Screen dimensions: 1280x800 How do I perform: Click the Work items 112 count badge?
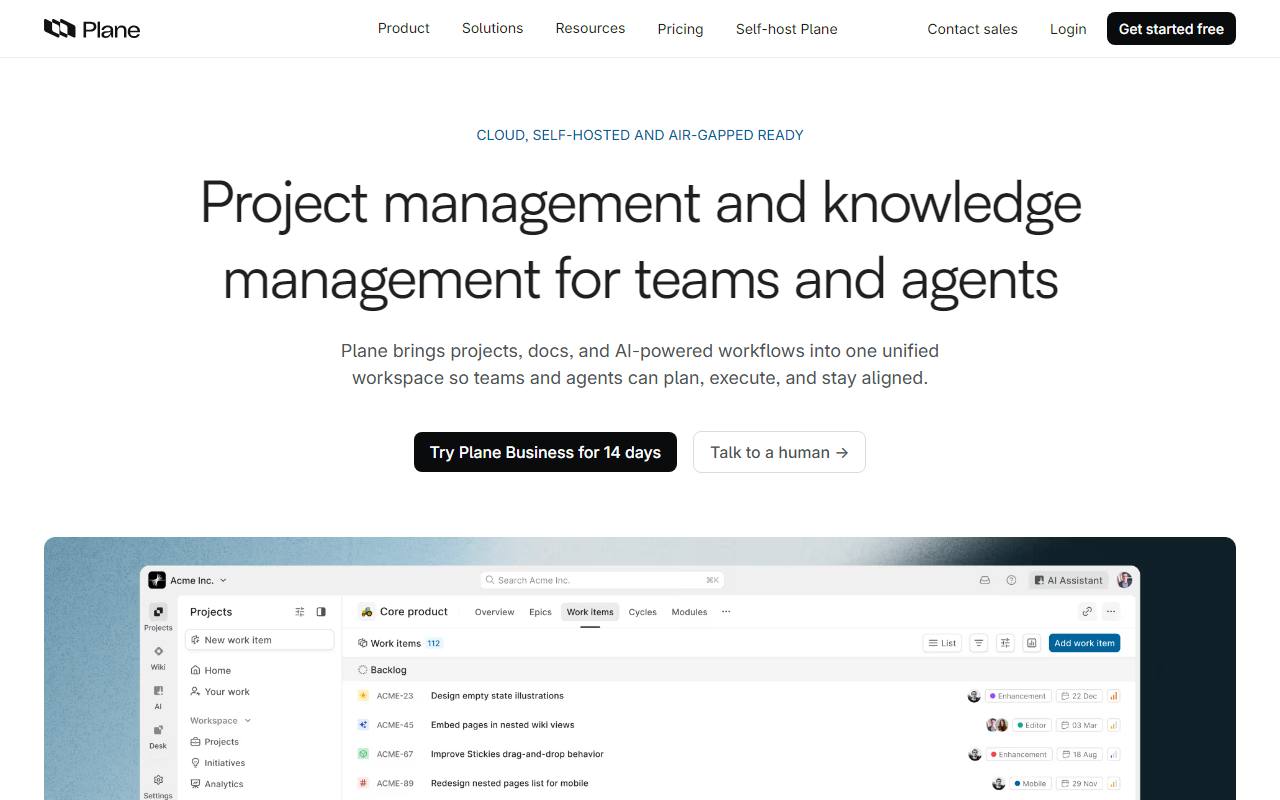(434, 643)
